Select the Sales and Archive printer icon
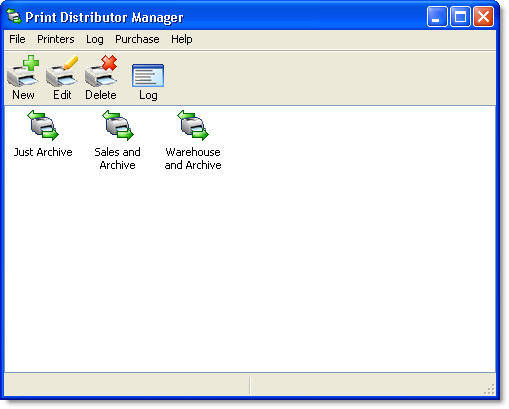The height and width of the screenshot is (409, 509). click(x=118, y=125)
